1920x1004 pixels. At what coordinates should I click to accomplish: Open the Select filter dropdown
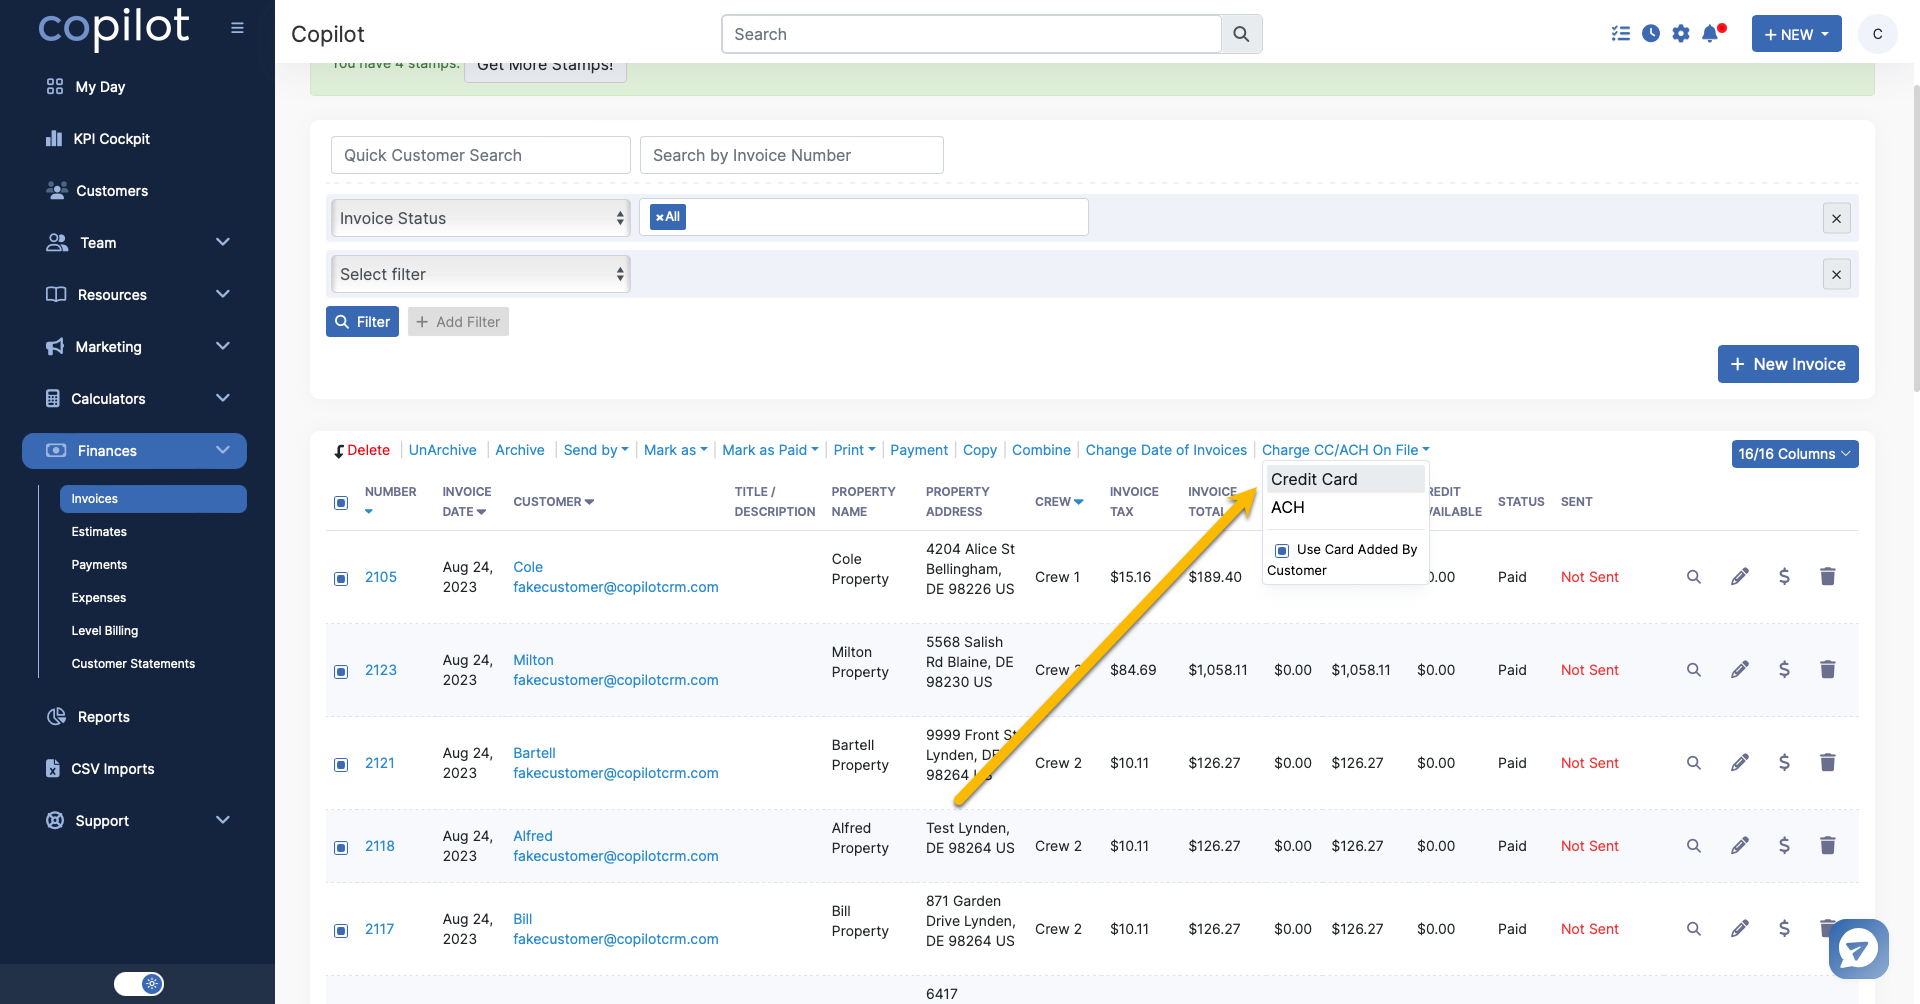pos(480,274)
